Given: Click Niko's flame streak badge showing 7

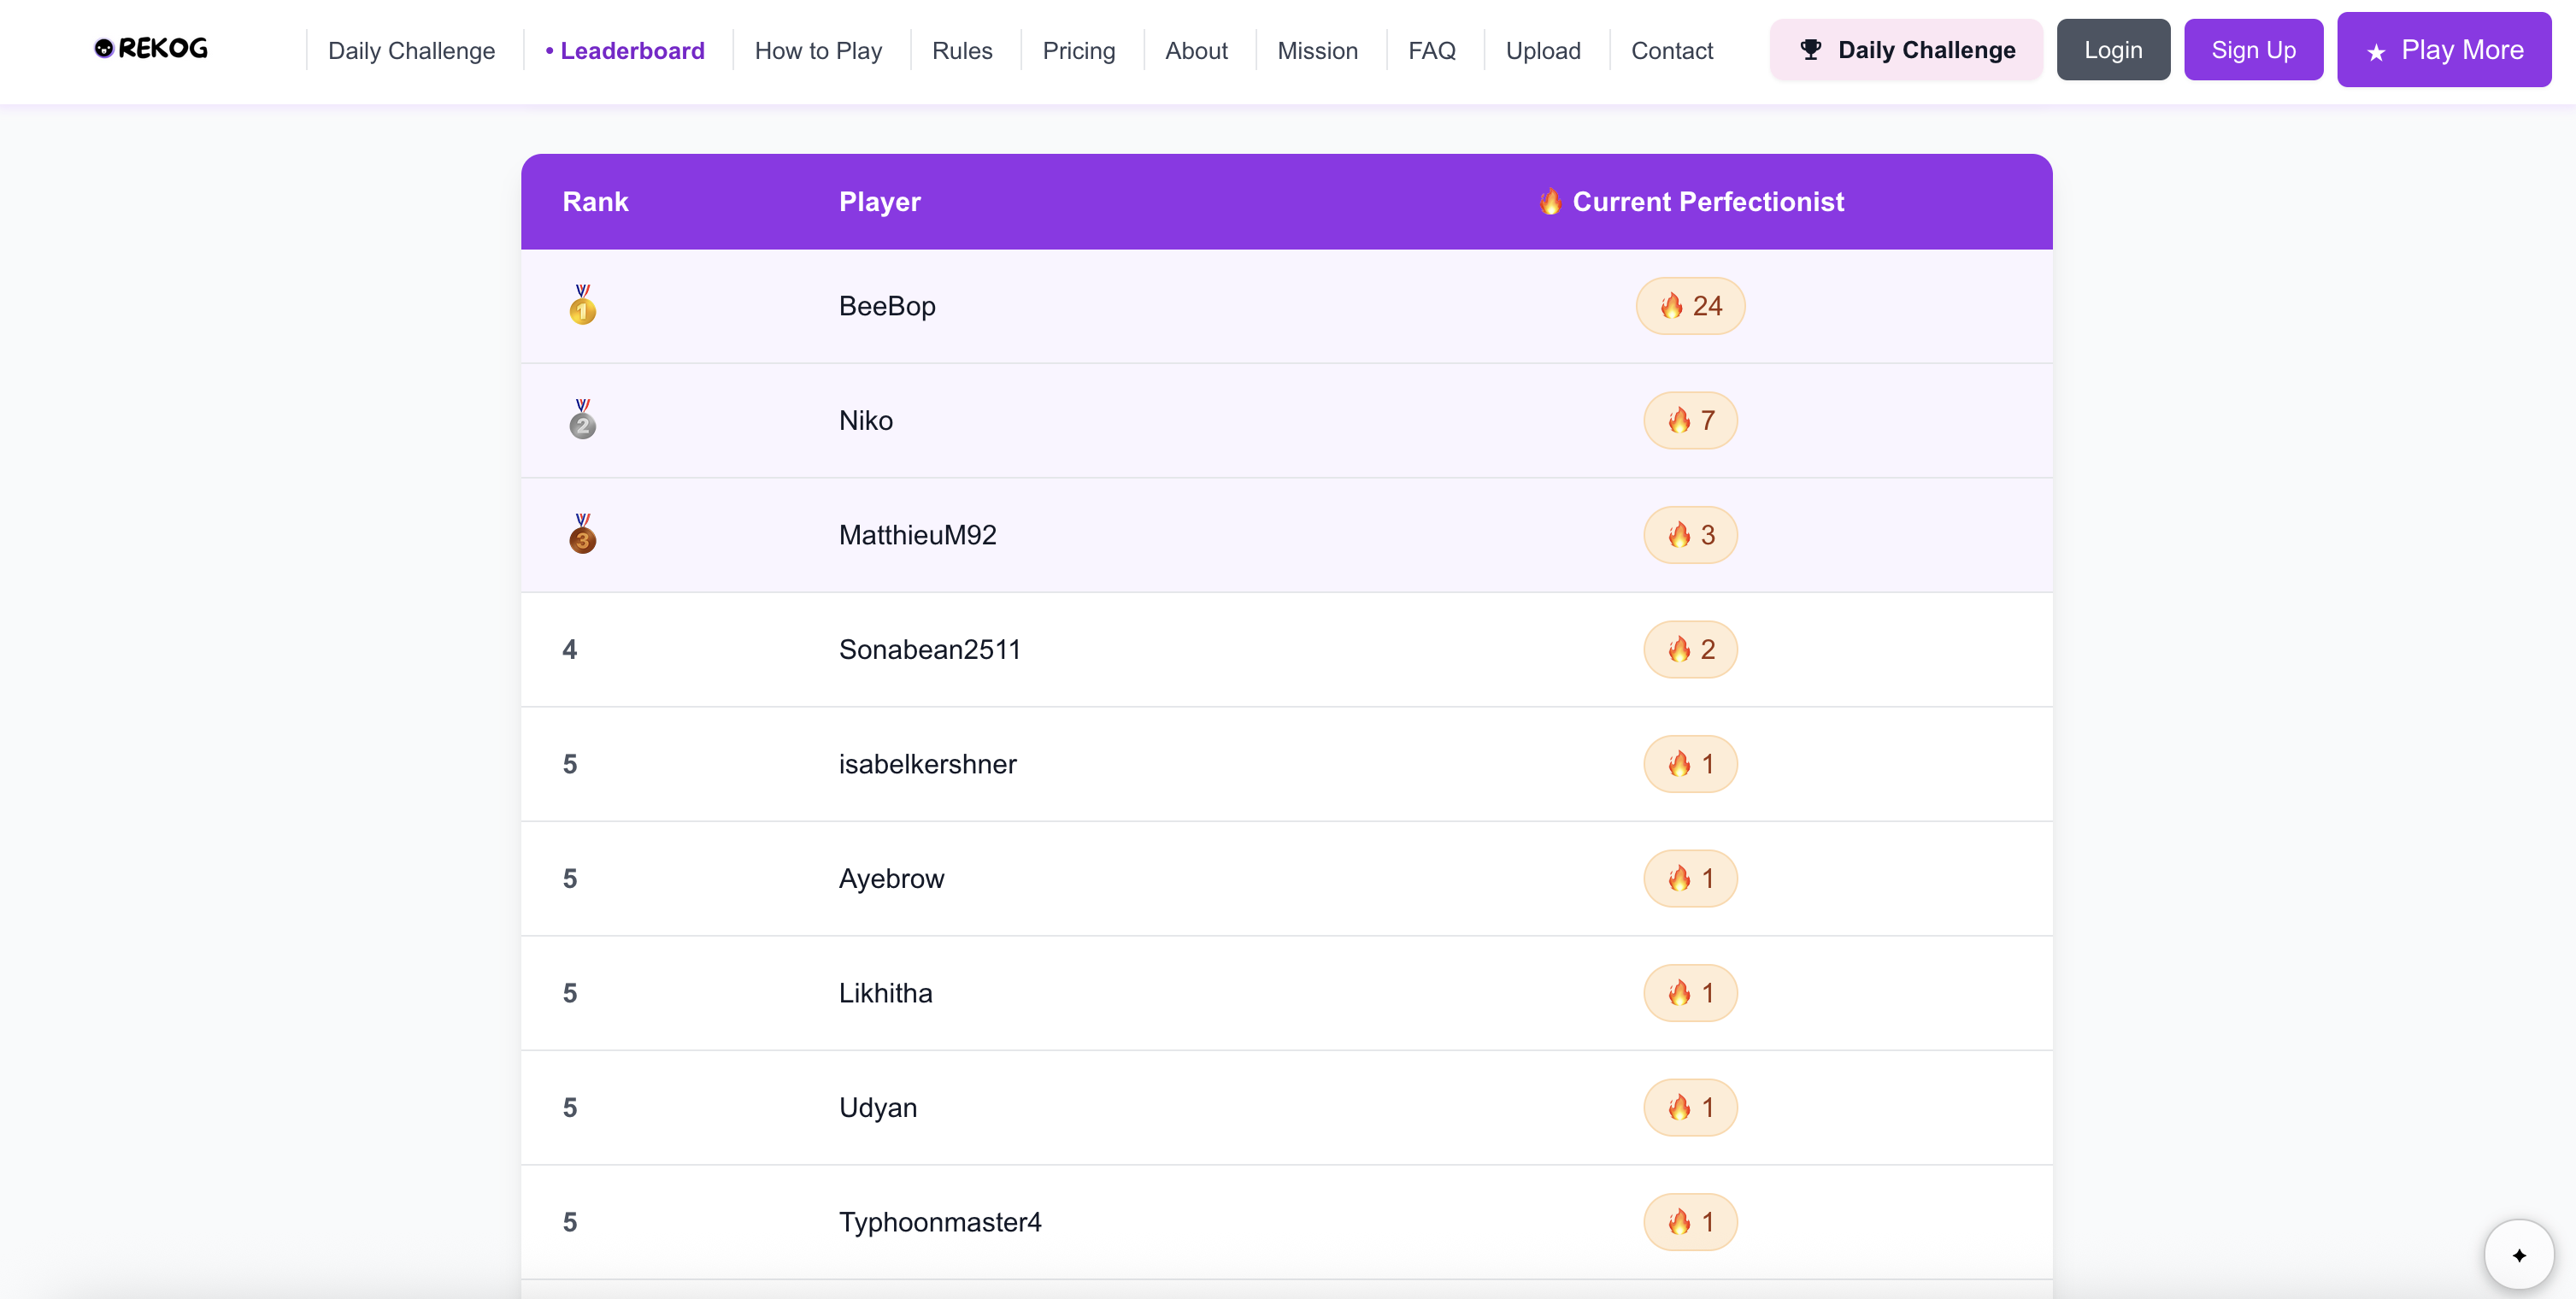Looking at the screenshot, I should (1690, 420).
